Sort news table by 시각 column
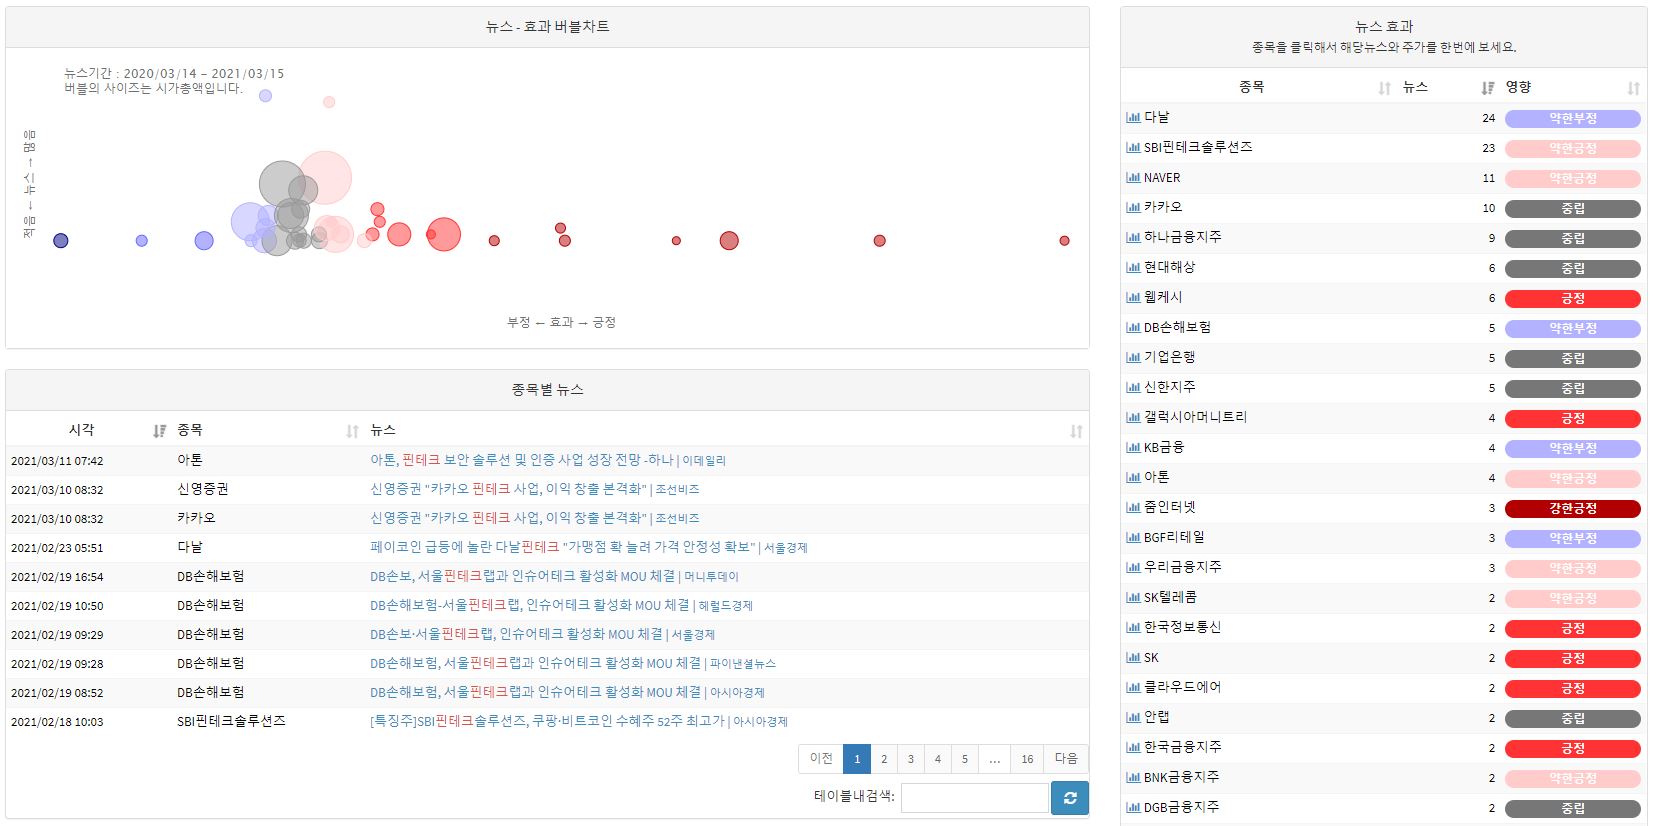This screenshot has height=826, width=1659. [x=88, y=430]
